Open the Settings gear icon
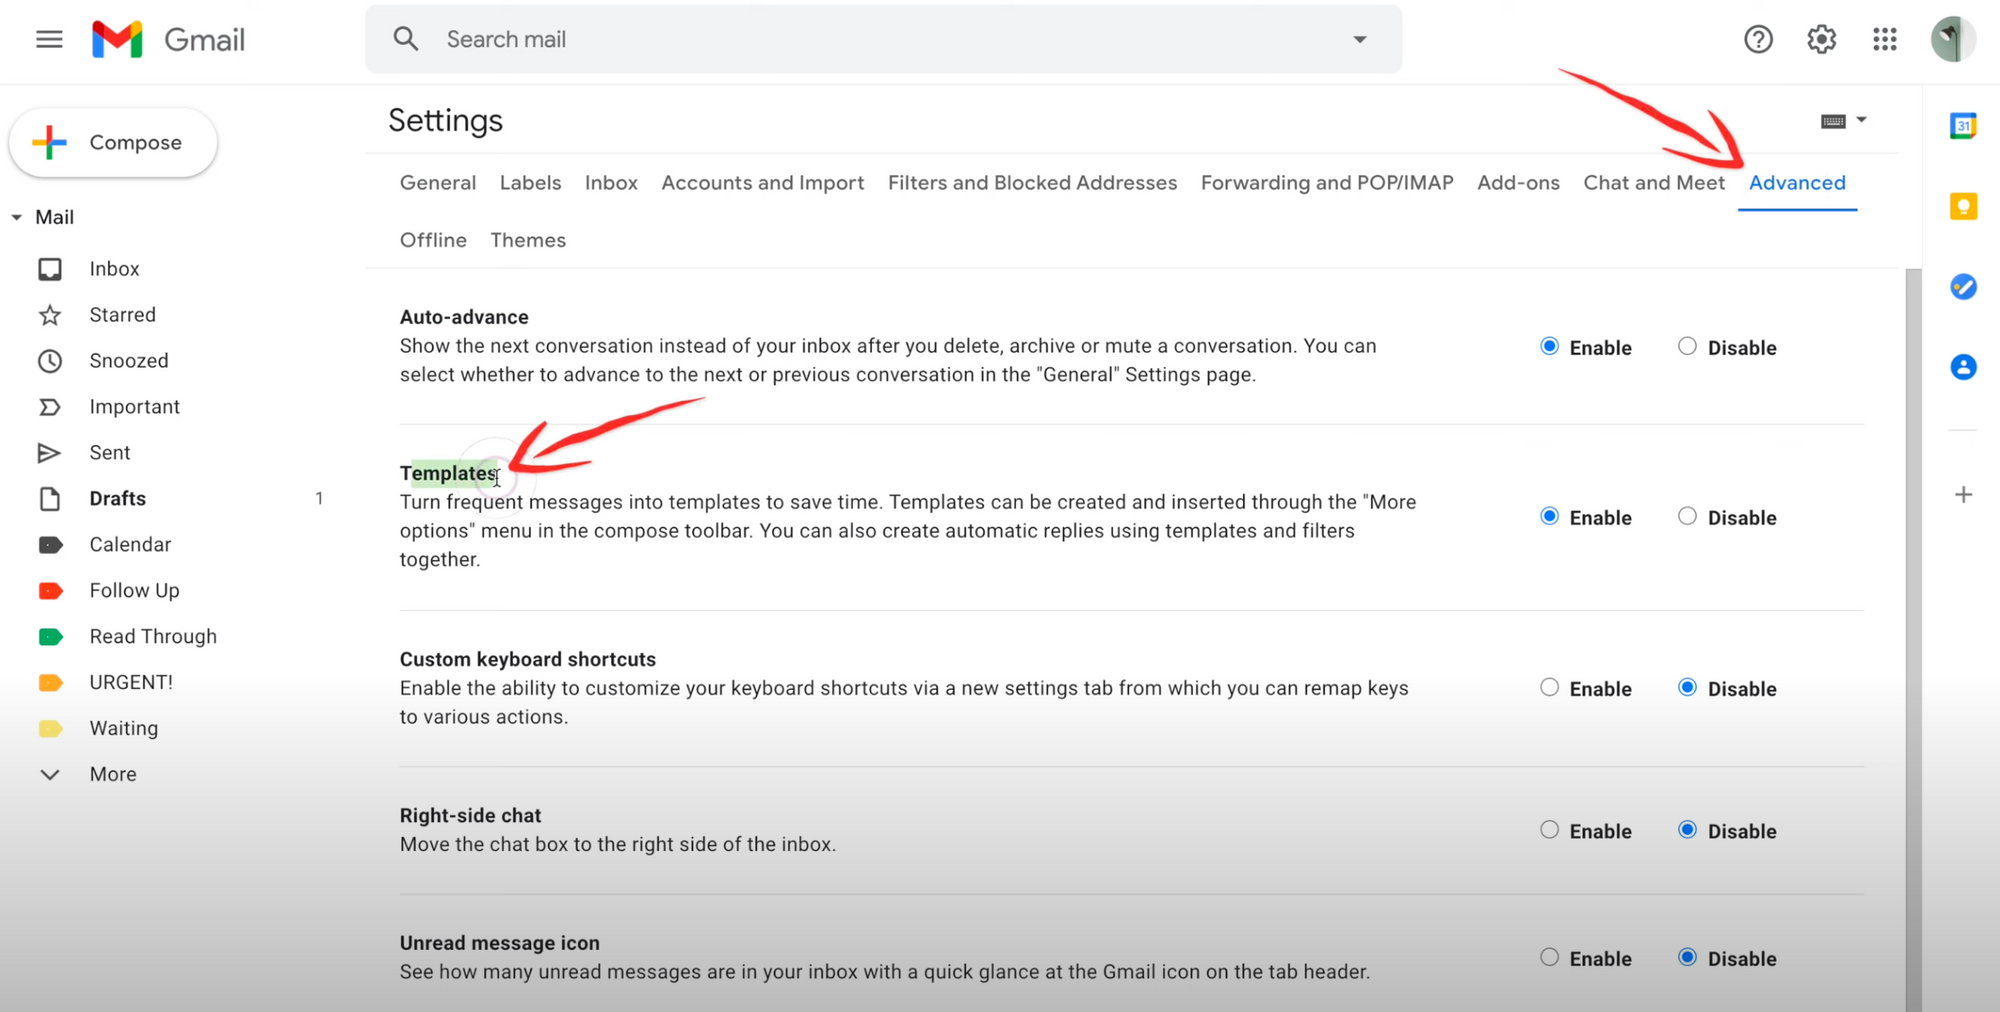This screenshot has height=1012, width=2000. pos(1822,39)
